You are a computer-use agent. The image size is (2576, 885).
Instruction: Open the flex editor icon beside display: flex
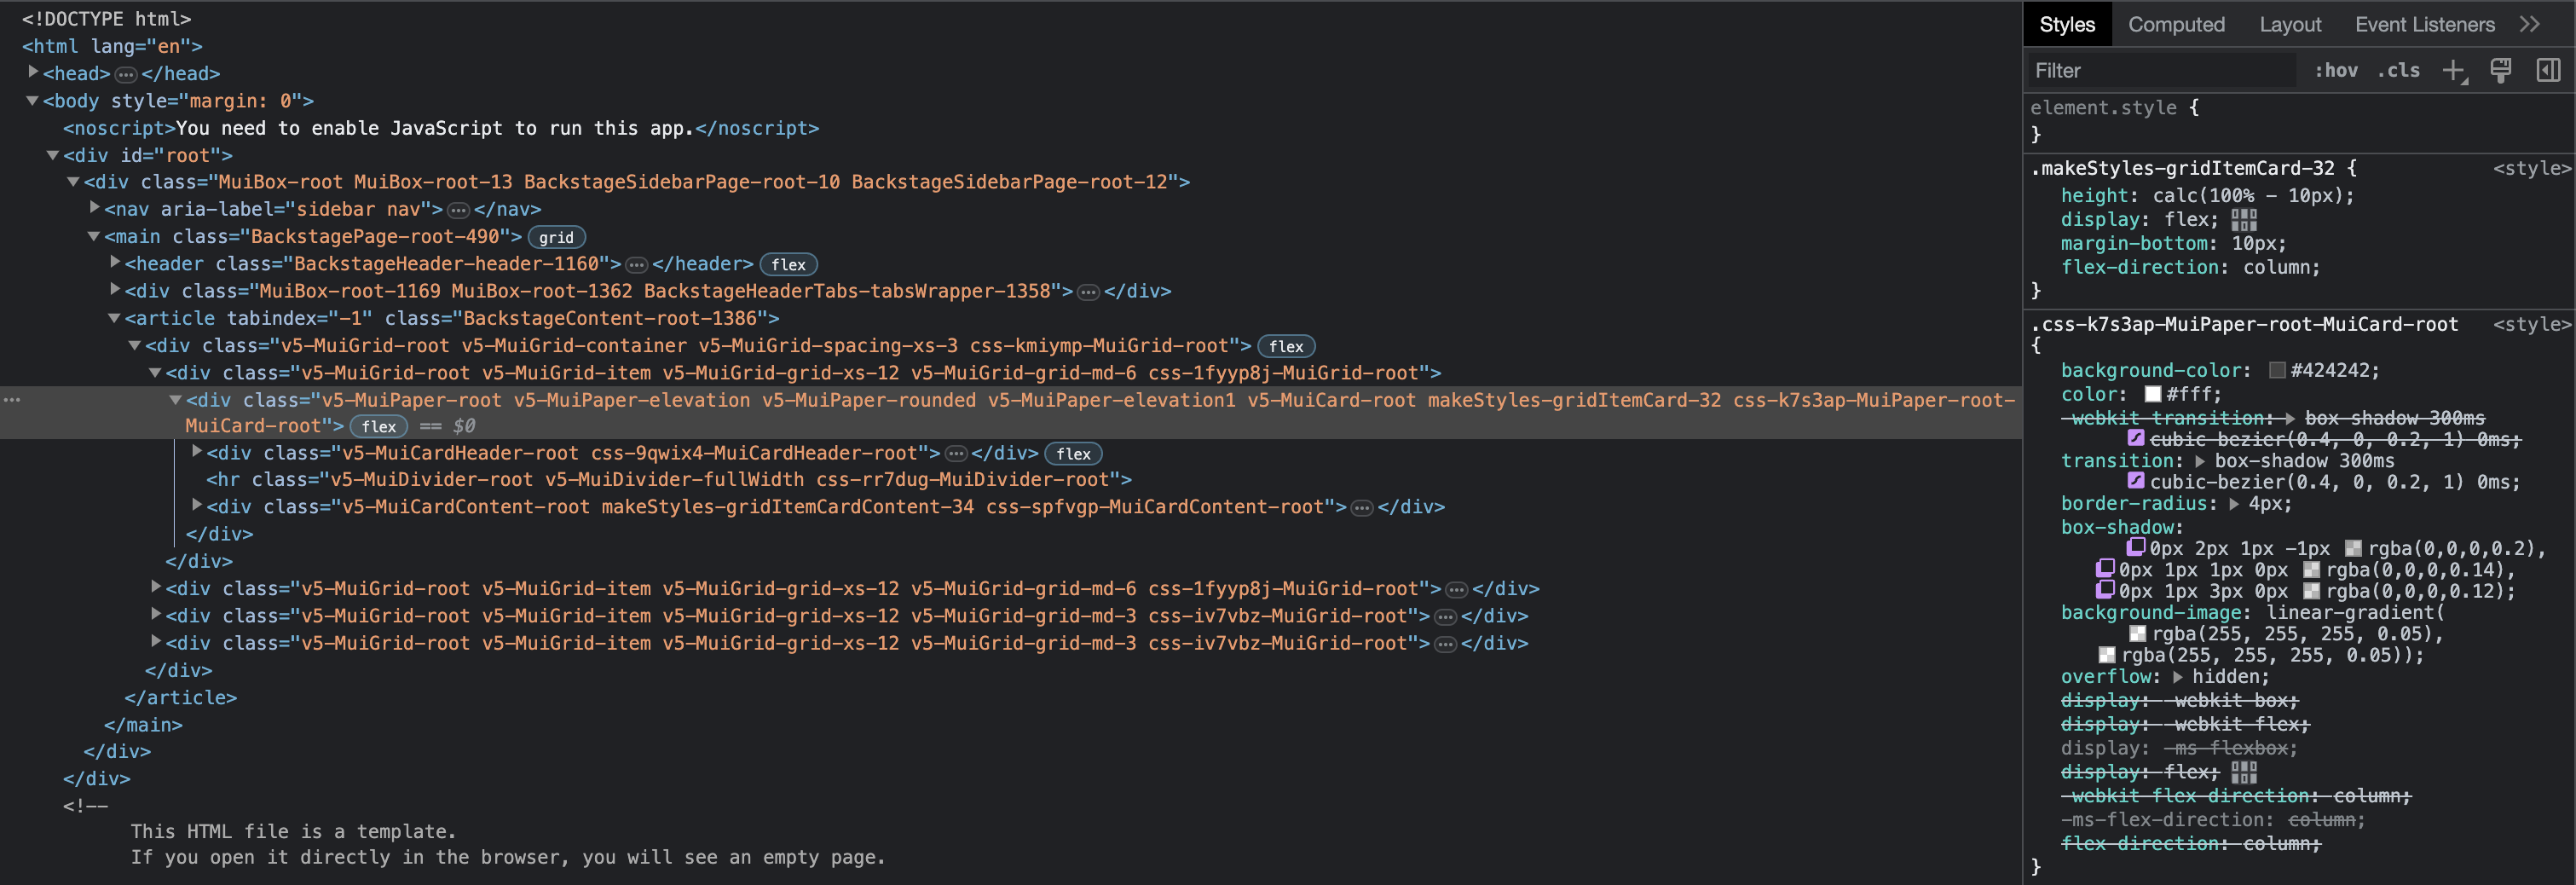[2246, 219]
